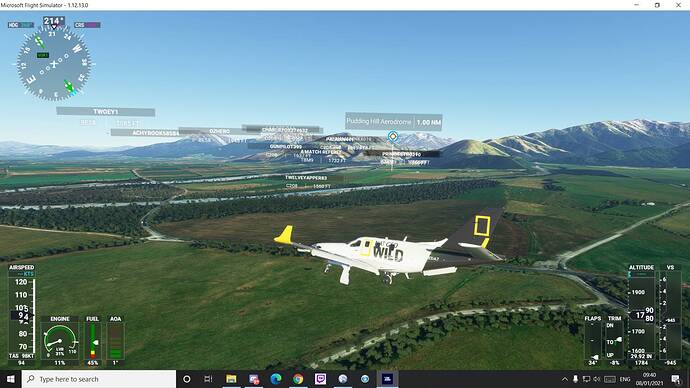Click the flaps position indicator
The width and height of the screenshot is (690, 388).
593,340
